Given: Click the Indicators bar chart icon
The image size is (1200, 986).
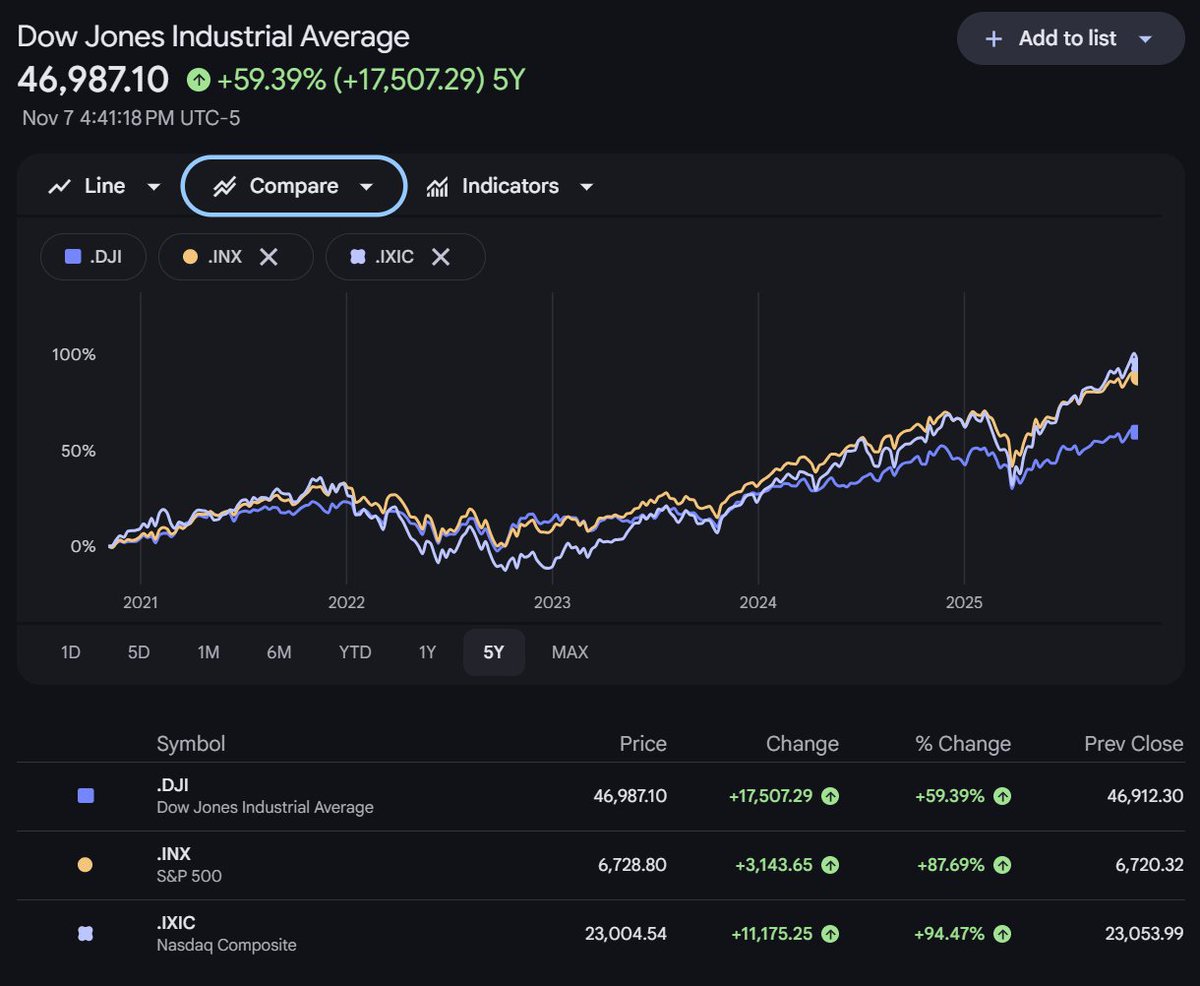Looking at the screenshot, I should (437, 187).
